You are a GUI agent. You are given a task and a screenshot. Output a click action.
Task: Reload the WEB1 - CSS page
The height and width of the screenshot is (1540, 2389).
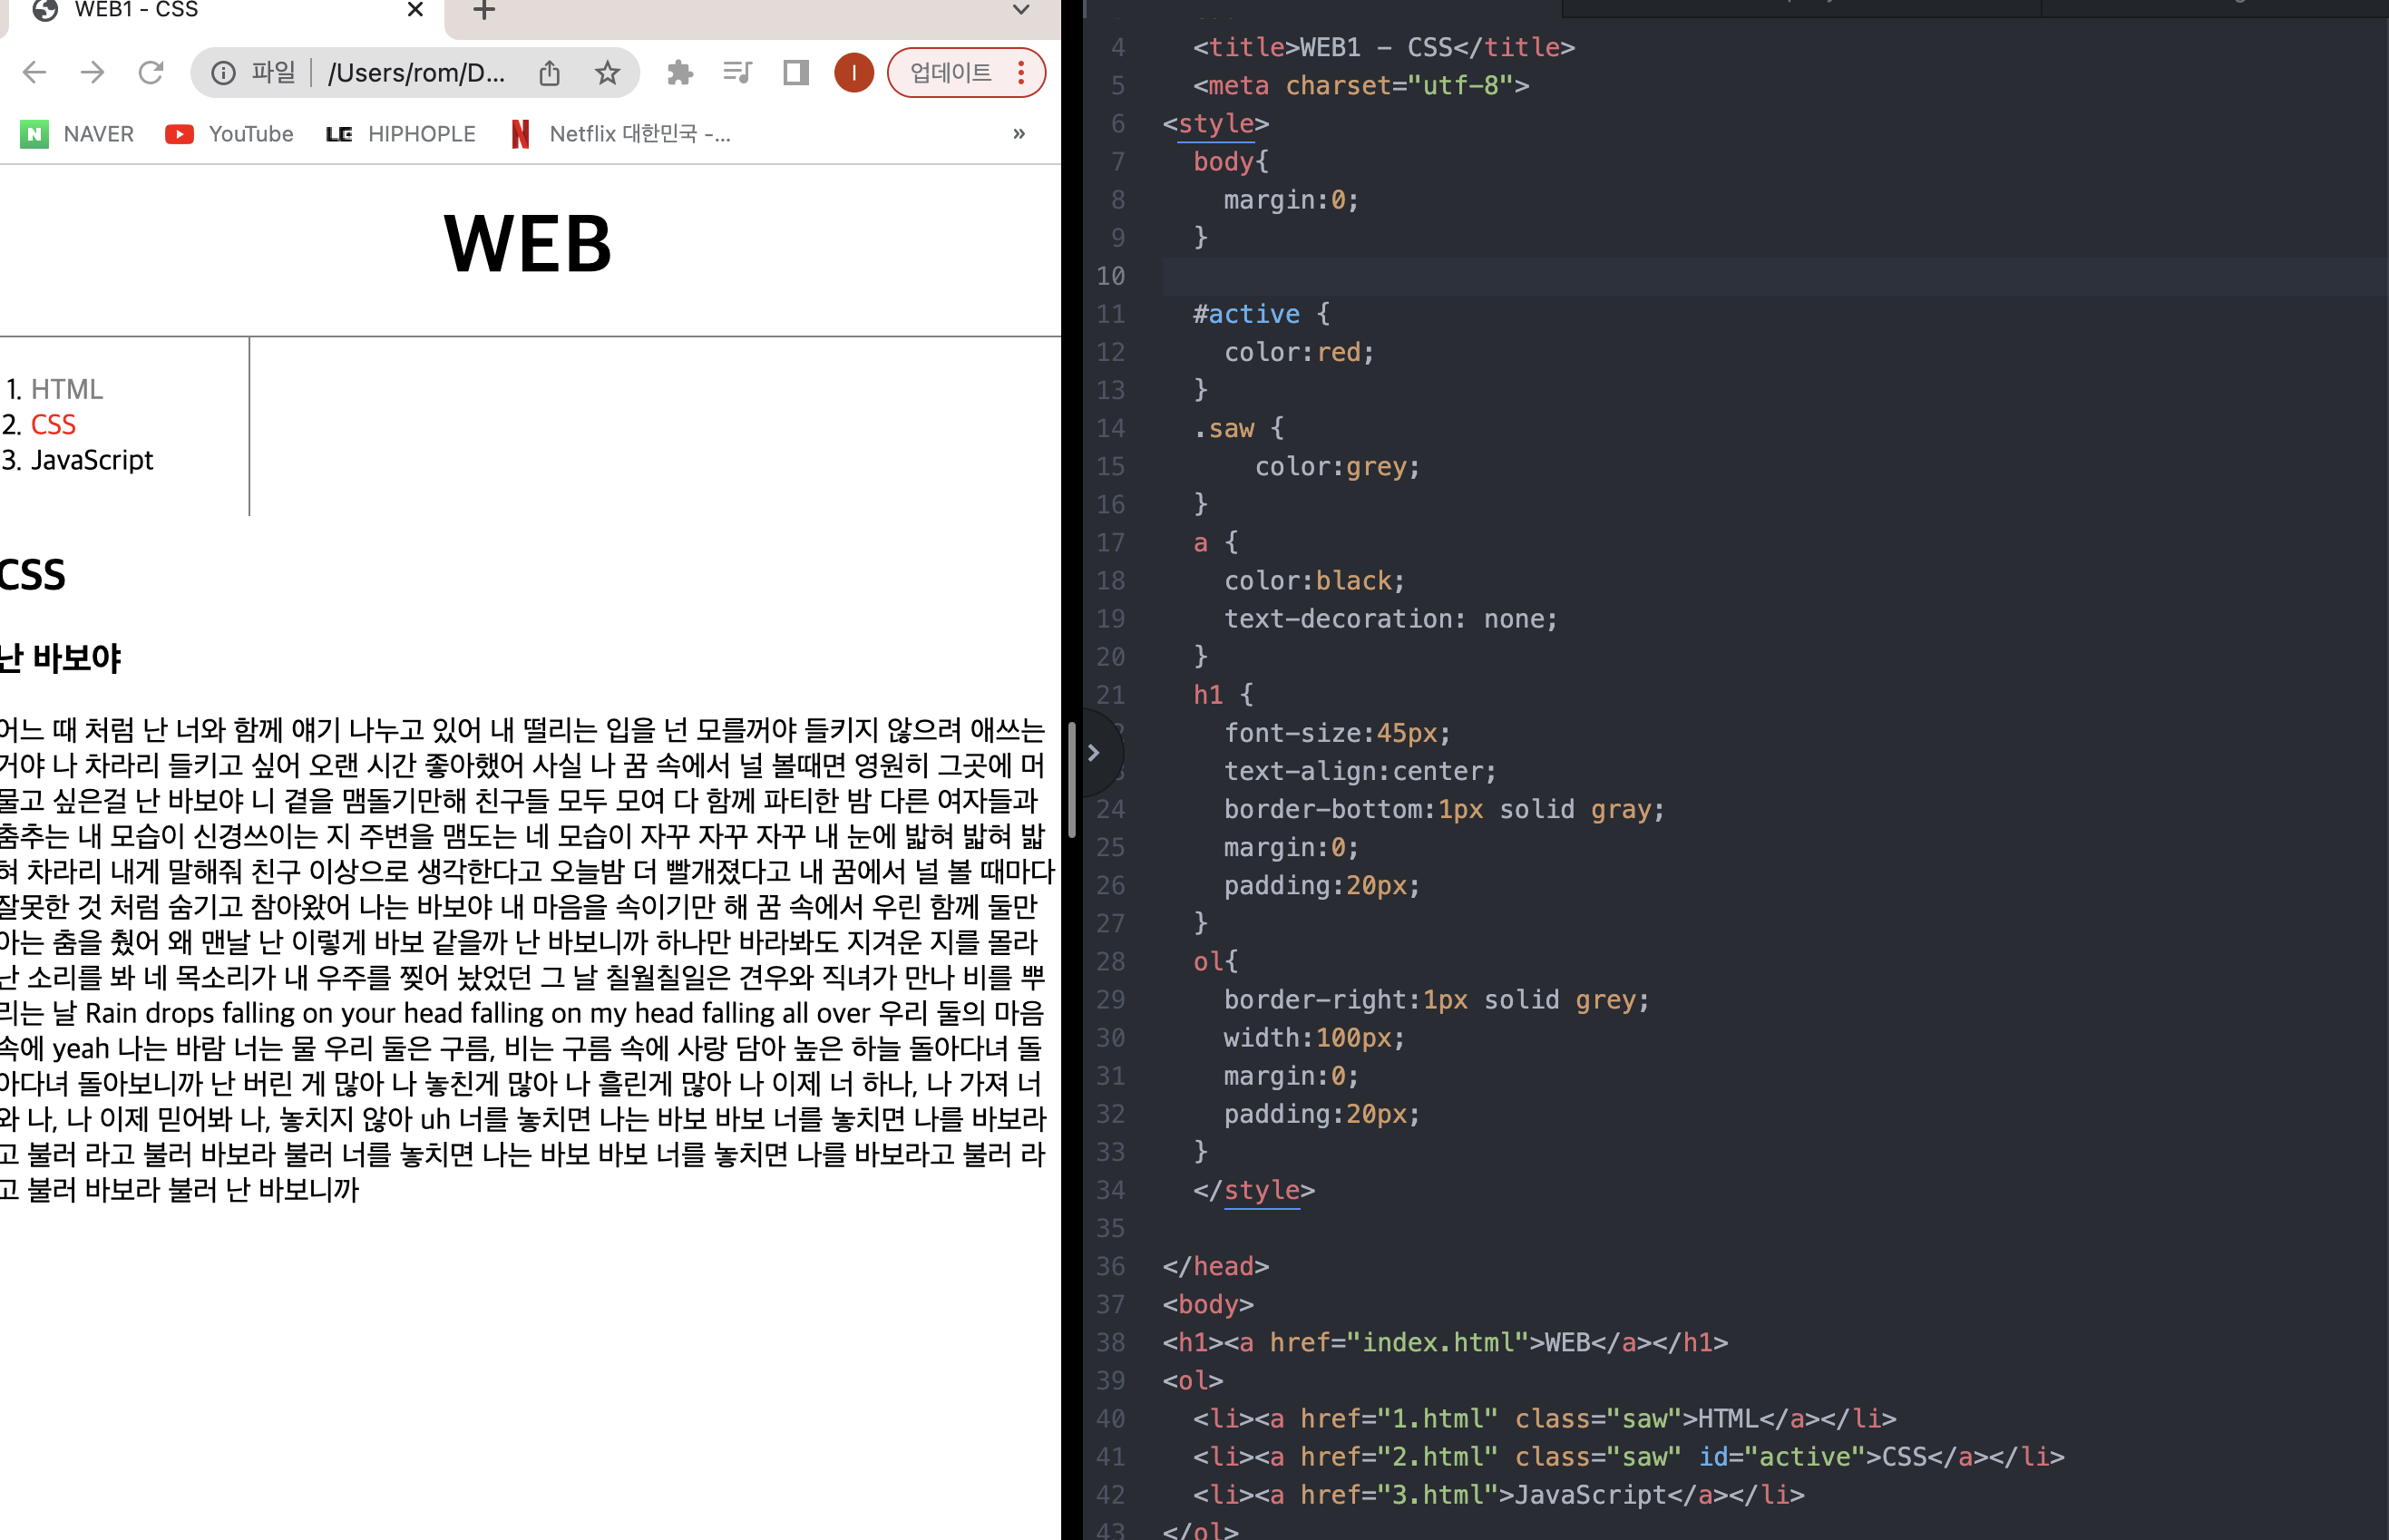point(151,72)
